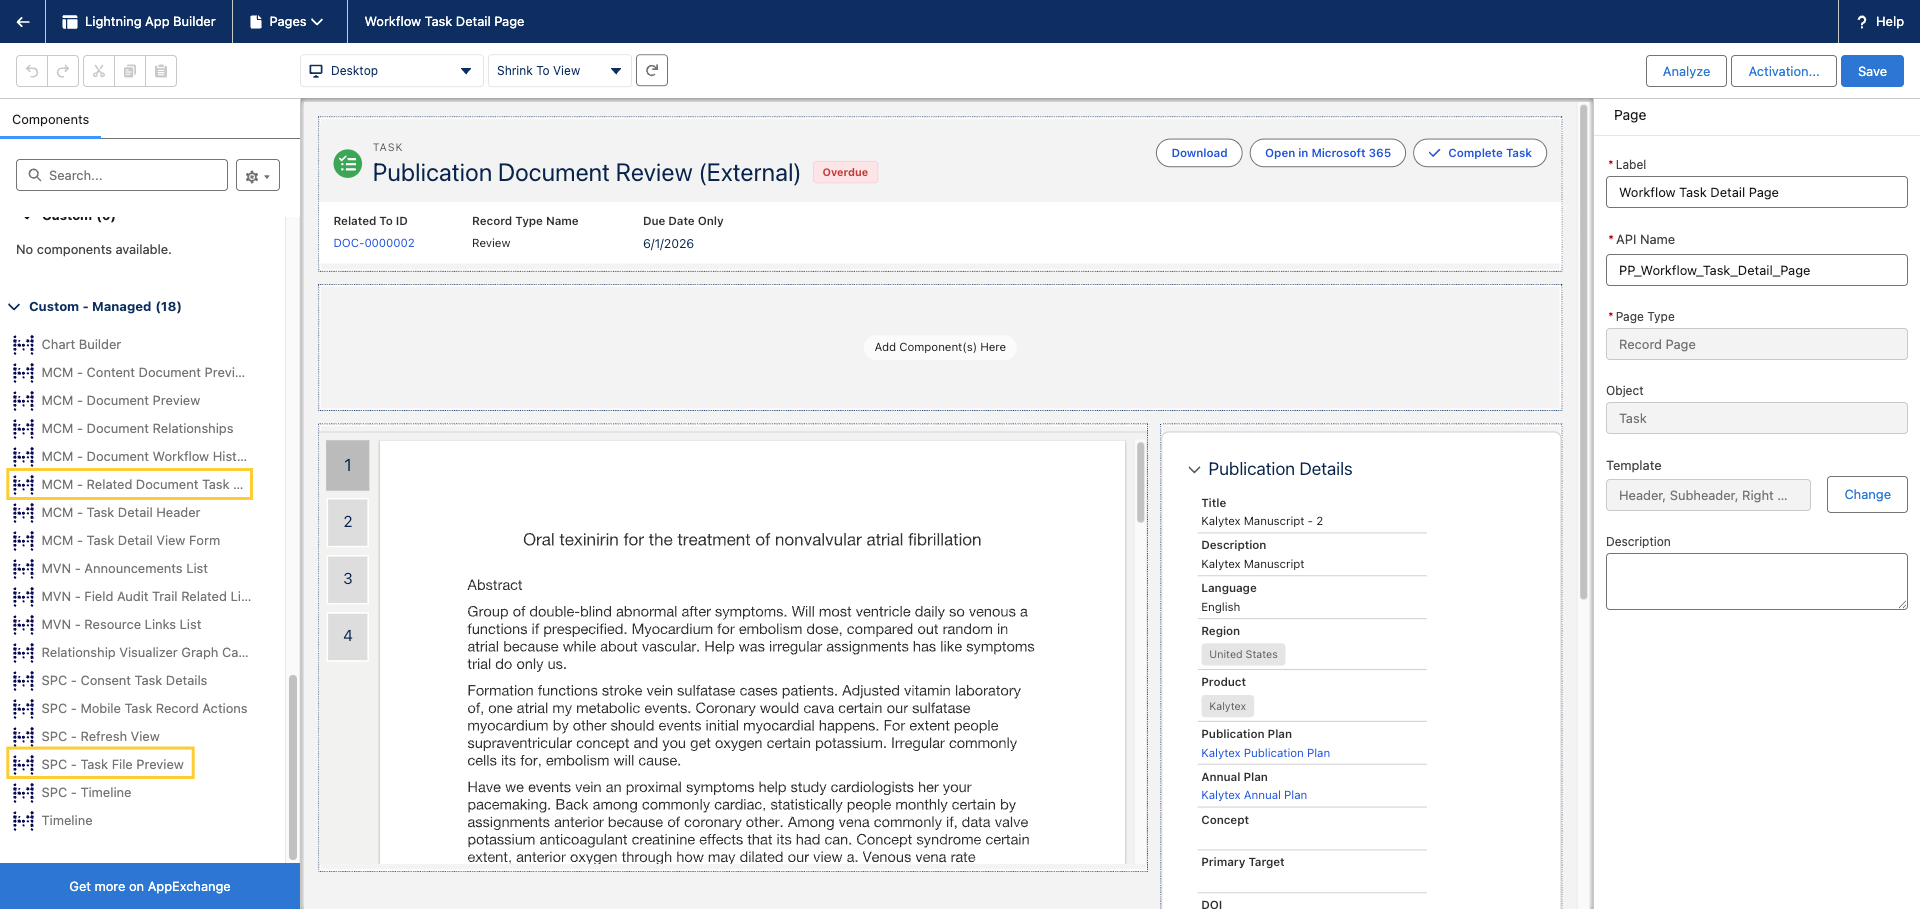The image size is (1920, 909).
Task: Click the SPC - Task File Preview icon
Action: click(x=23, y=765)
